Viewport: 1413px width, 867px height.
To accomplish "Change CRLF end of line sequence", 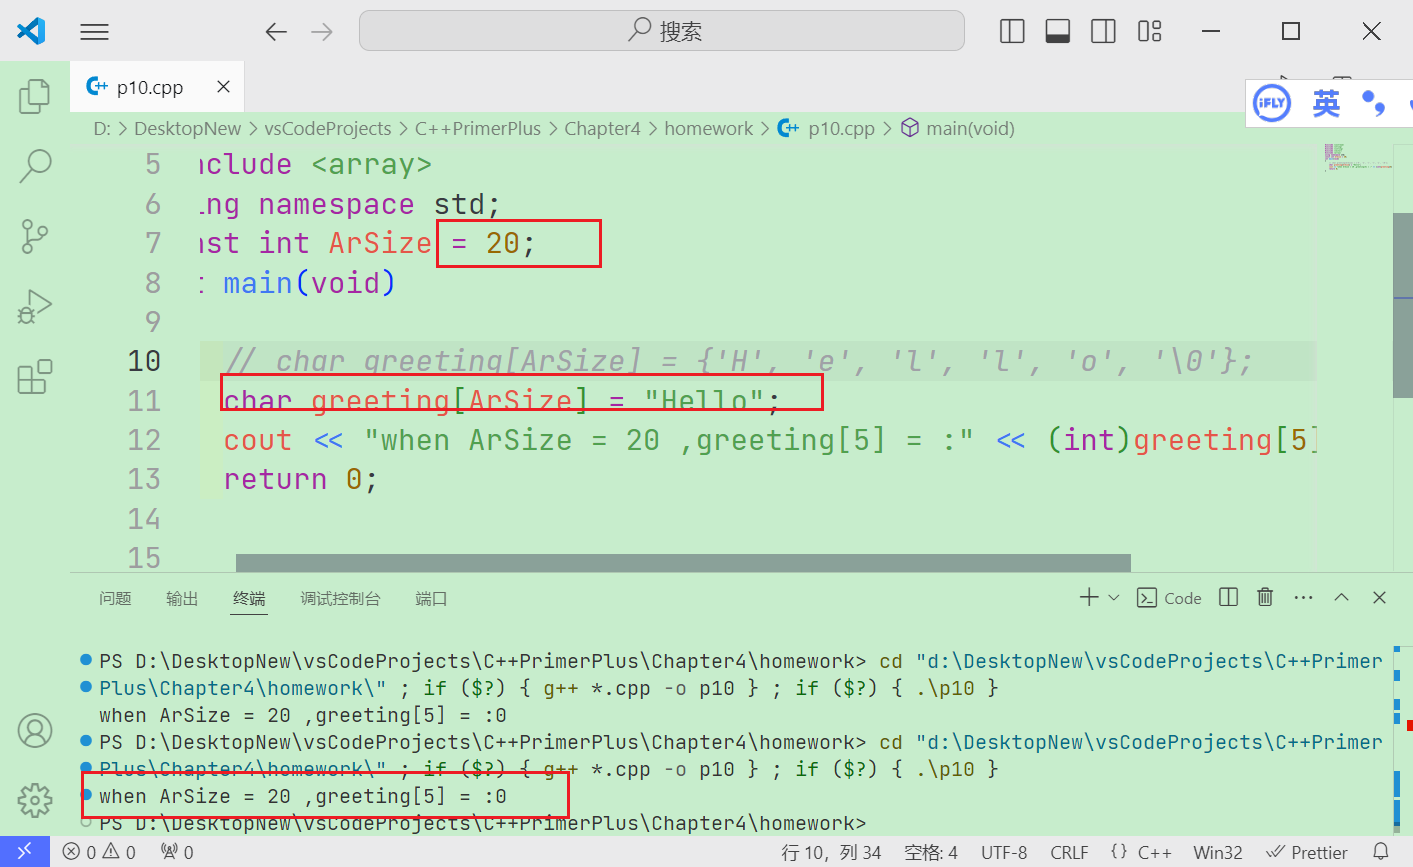I will pyautogui.click(x=1069, y=852).
